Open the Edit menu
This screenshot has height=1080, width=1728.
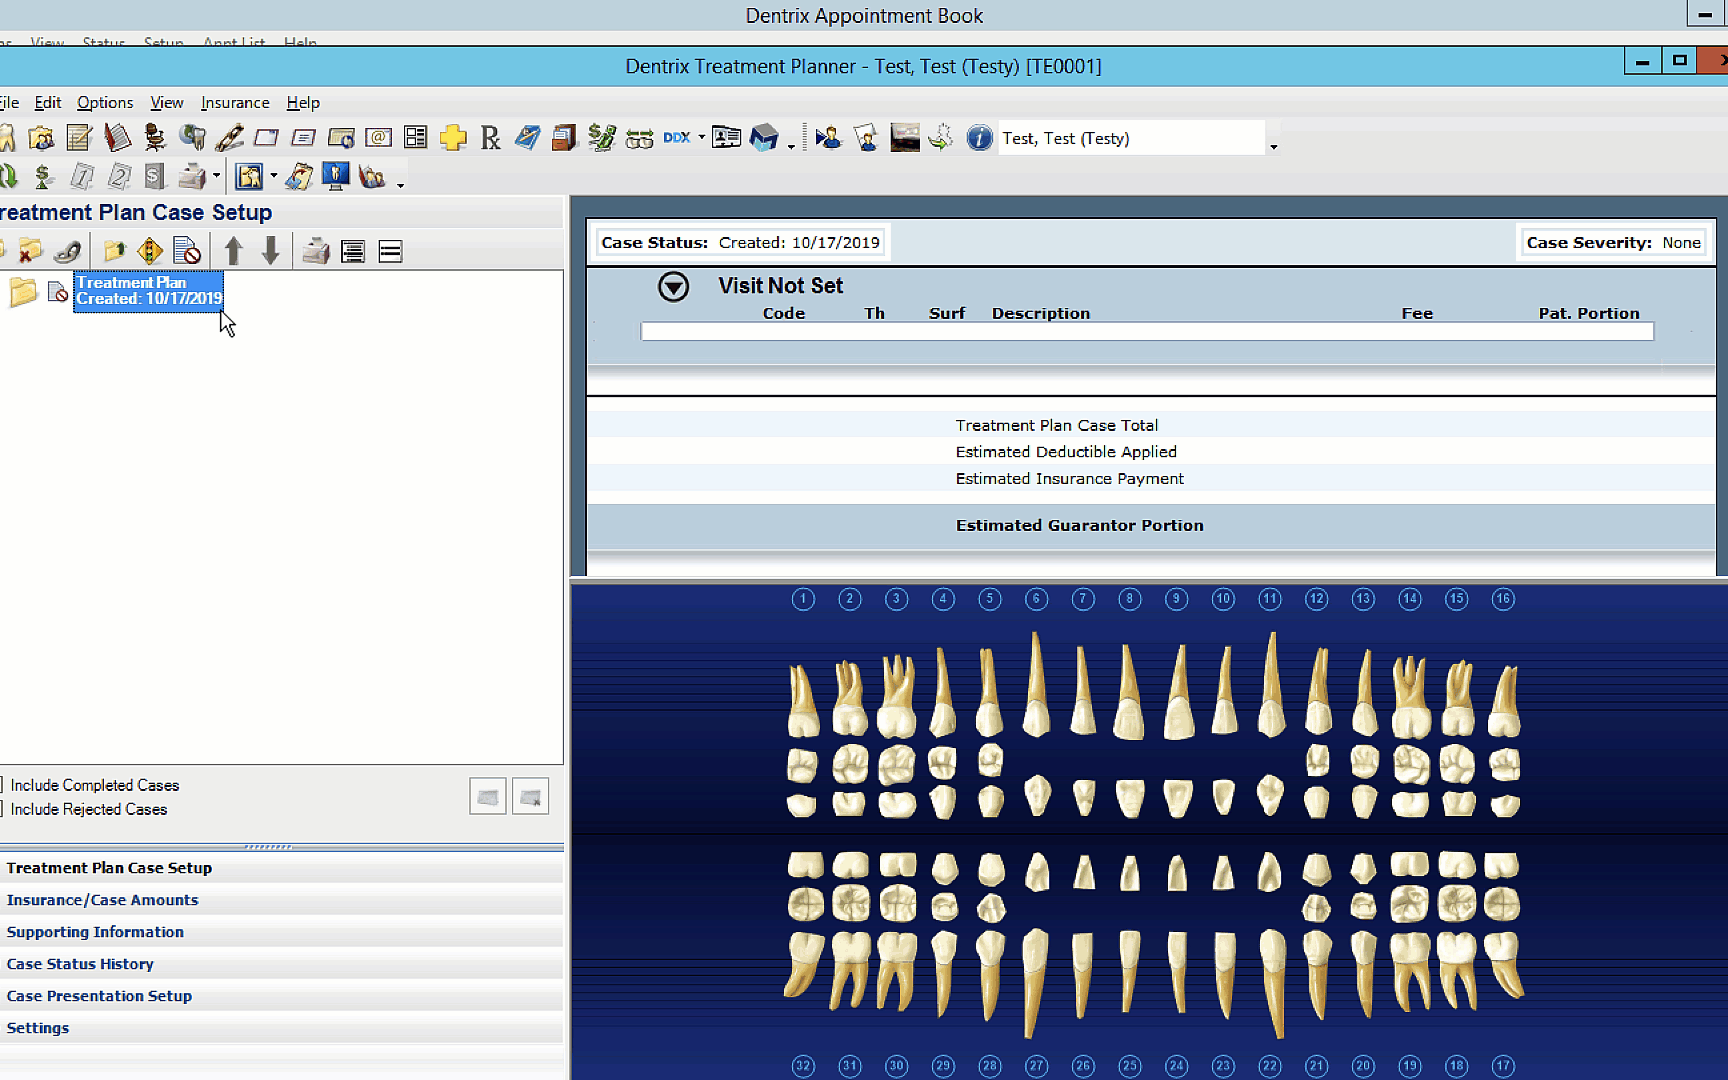pyautogui.click(x=48, y=102)
